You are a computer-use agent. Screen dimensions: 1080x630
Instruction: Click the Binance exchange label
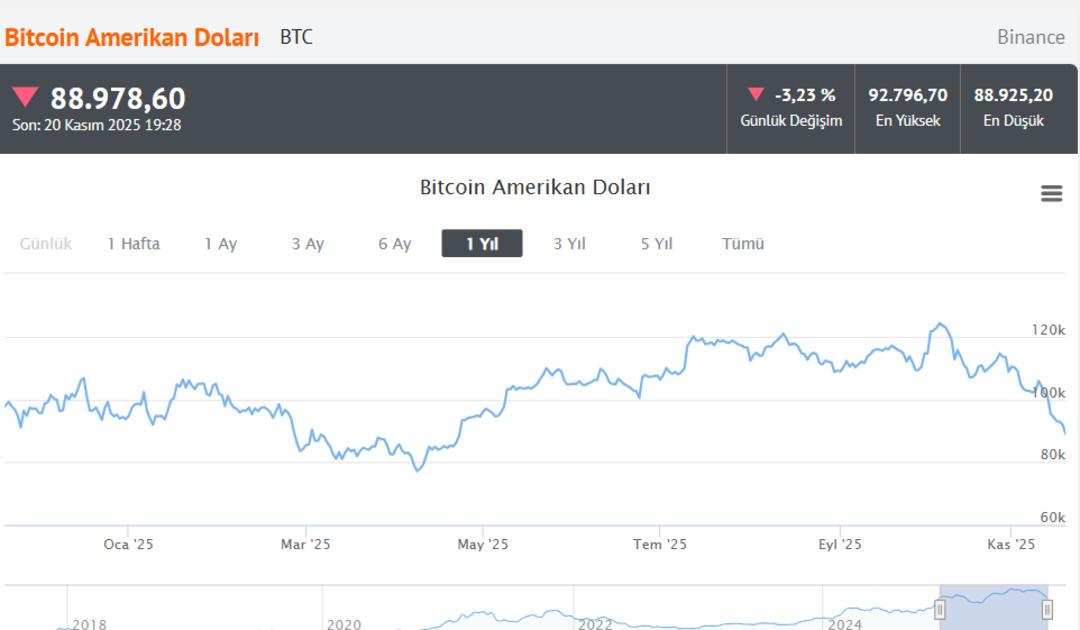(1030, 37)
